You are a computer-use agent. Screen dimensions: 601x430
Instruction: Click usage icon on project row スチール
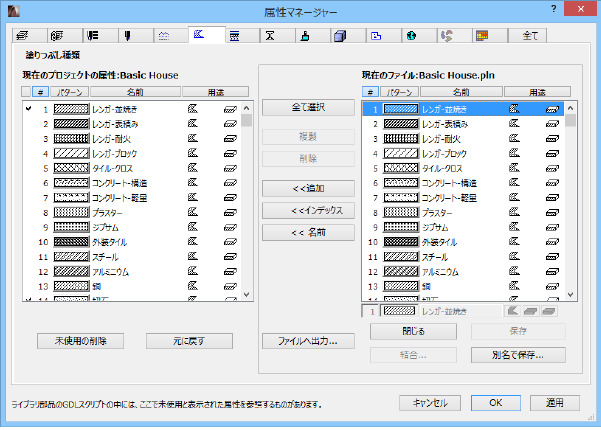point(230,257)
